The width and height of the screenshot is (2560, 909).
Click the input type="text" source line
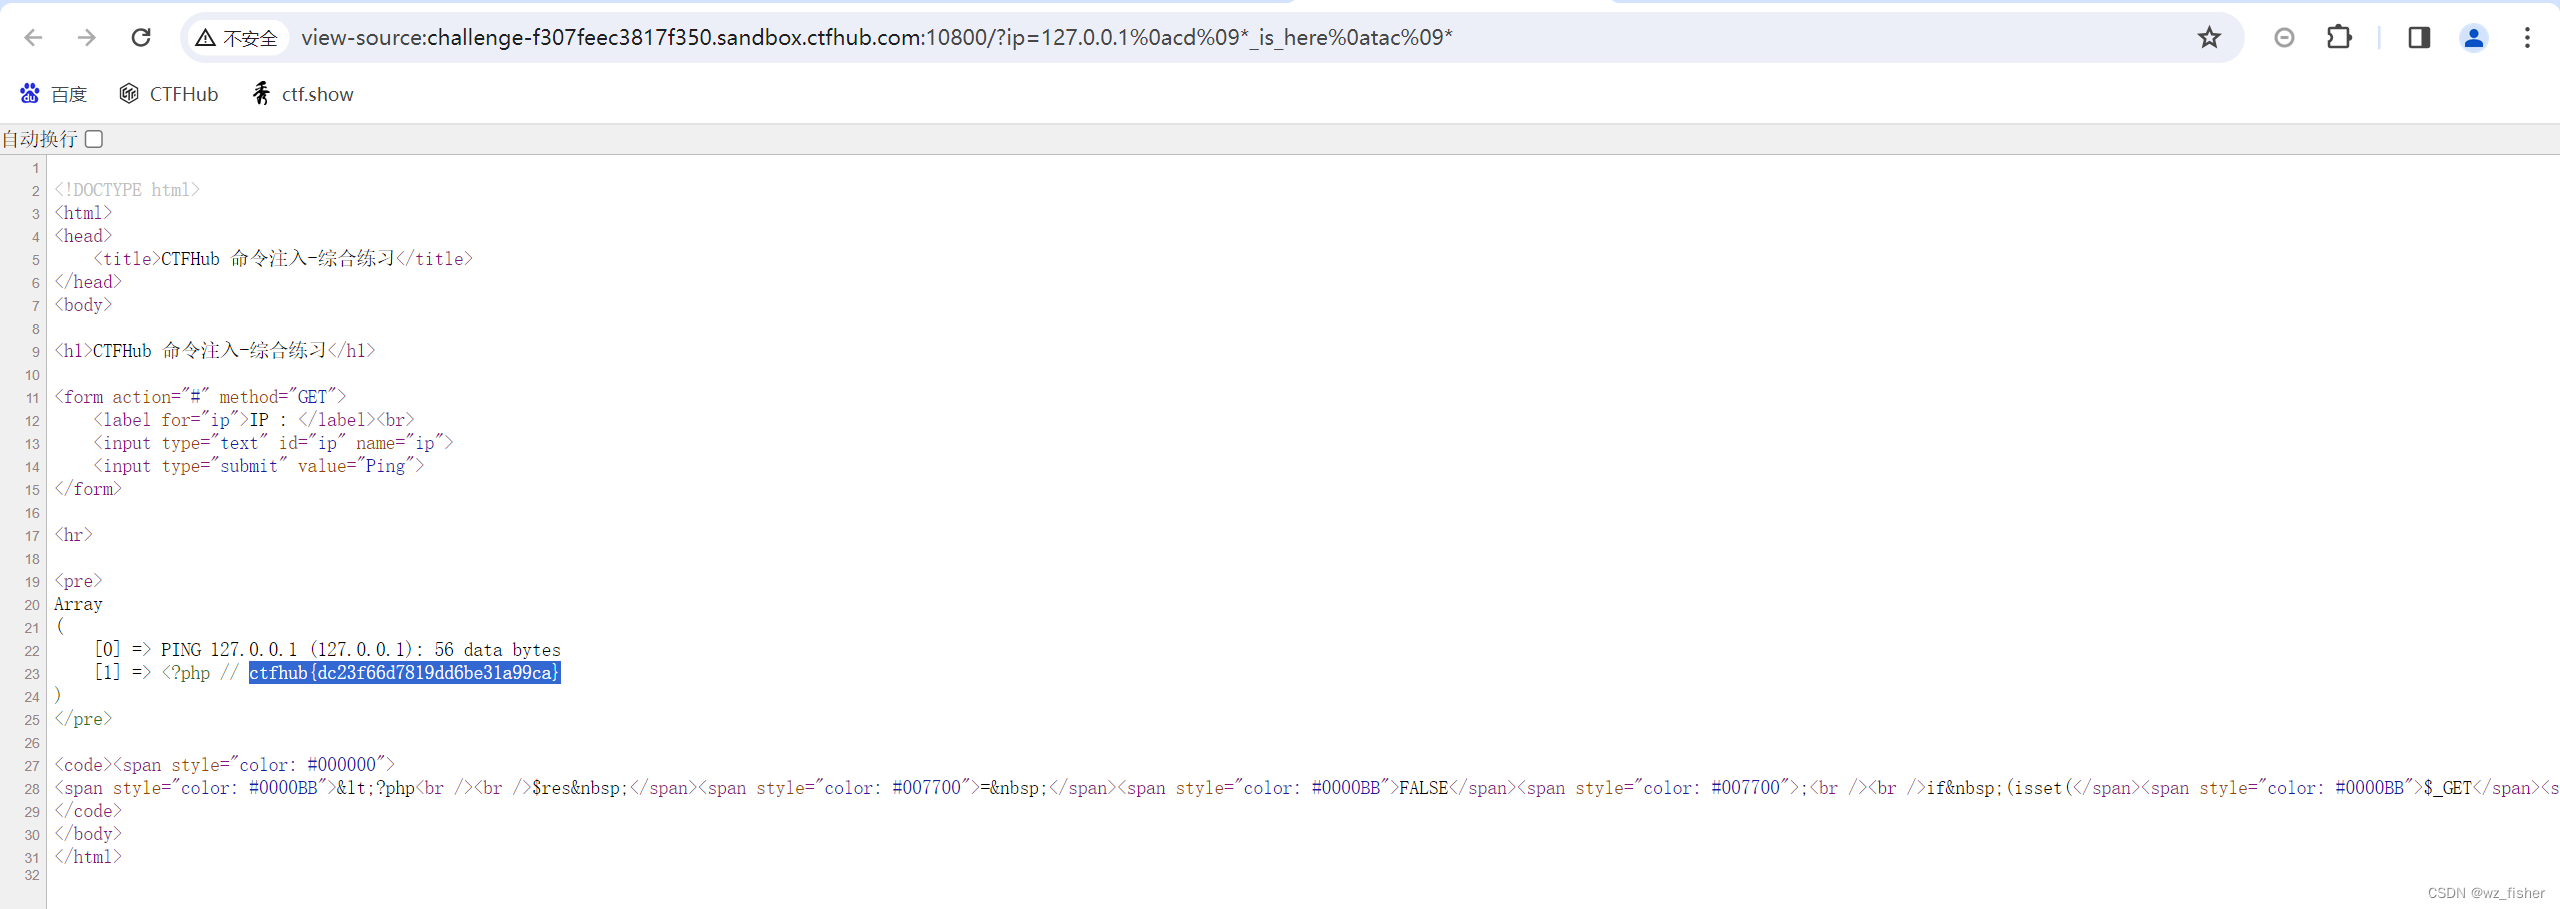273,443
